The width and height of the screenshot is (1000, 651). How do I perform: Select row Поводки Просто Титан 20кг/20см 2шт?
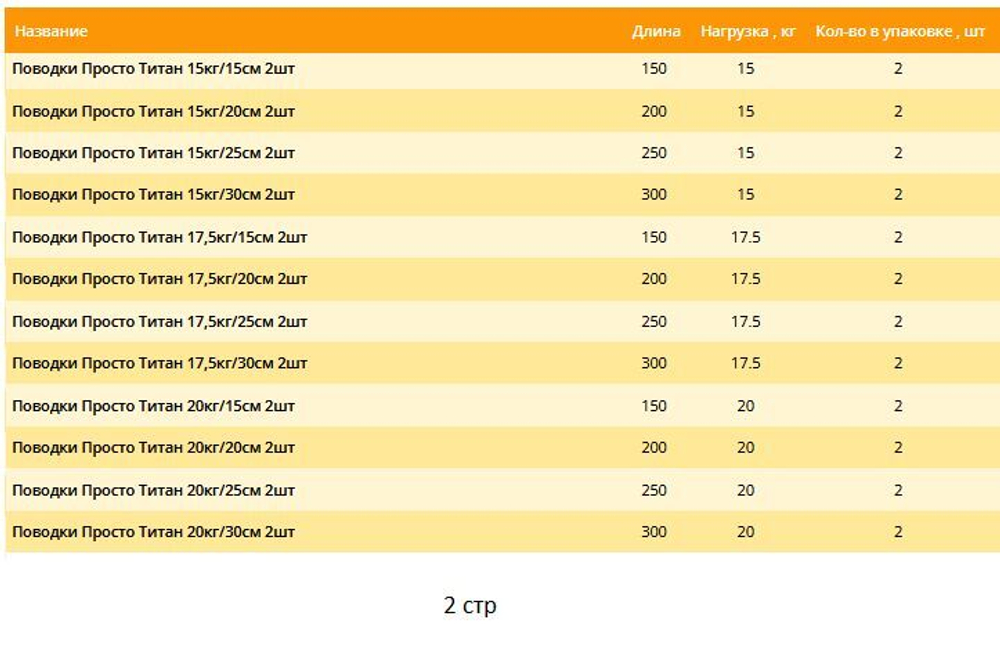[x=502, y=448]
